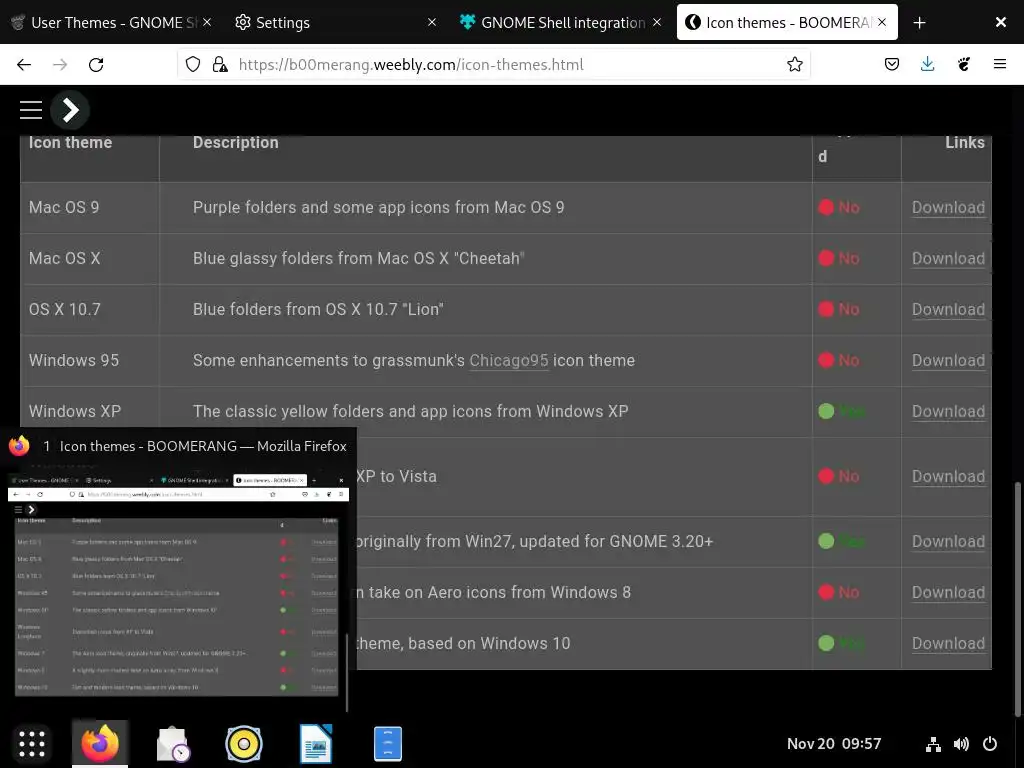Open the Chicago95 link
Image resolution: width=1024 pixels, height=768 pixels.
point(509,360)
